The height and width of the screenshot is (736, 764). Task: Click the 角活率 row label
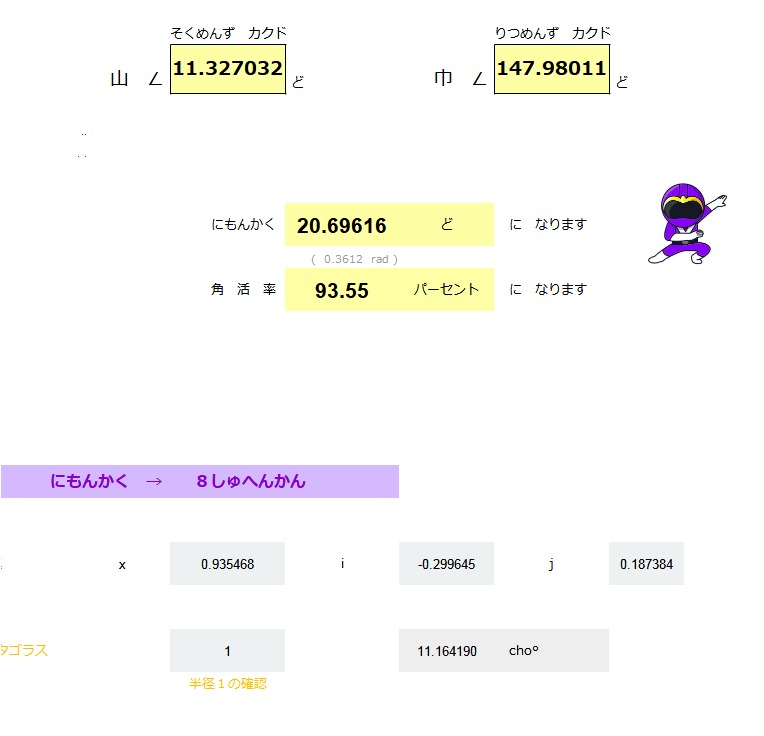243,290
